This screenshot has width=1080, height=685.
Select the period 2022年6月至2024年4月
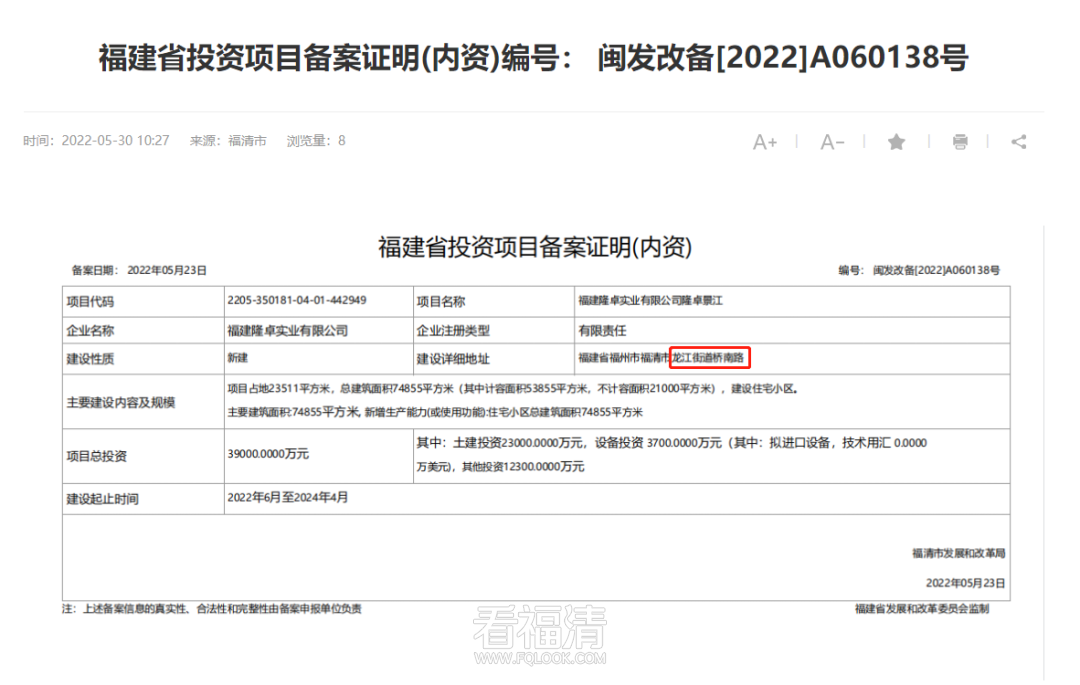(288, 497)
